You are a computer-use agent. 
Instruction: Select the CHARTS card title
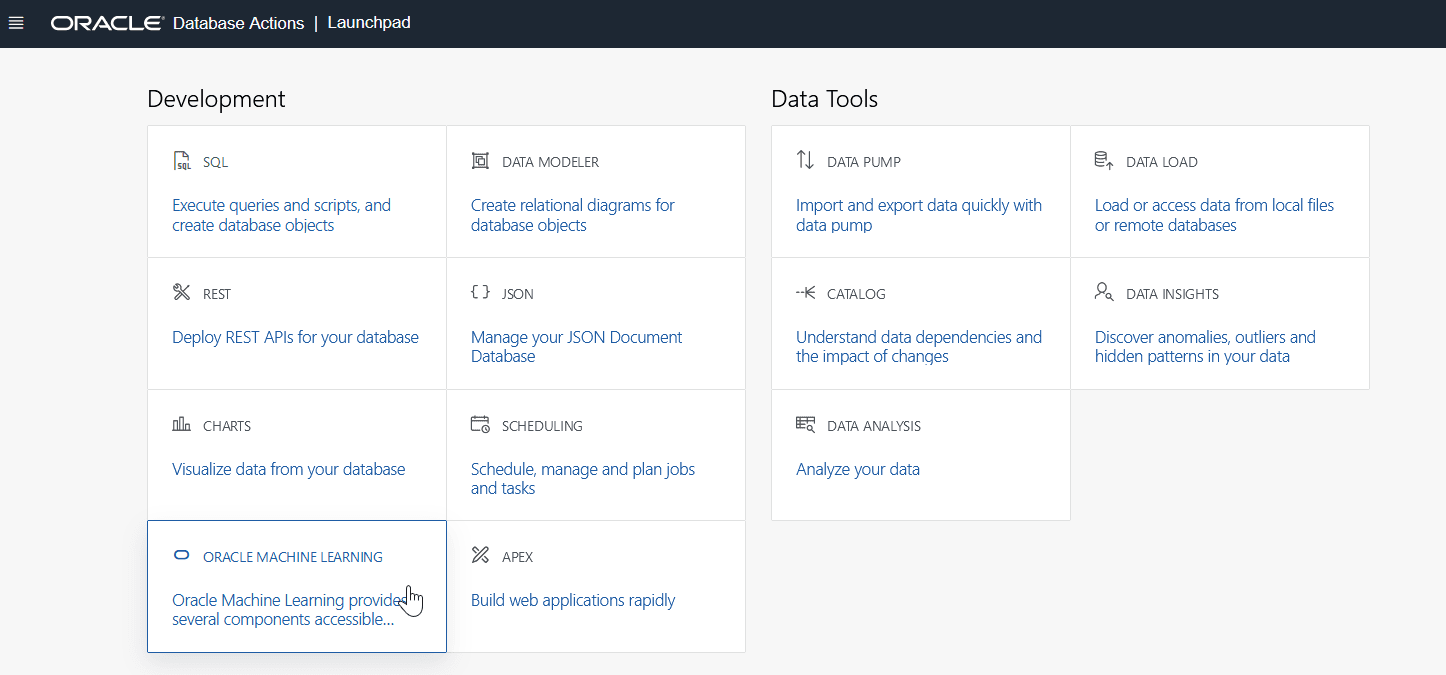click(227, 426)
